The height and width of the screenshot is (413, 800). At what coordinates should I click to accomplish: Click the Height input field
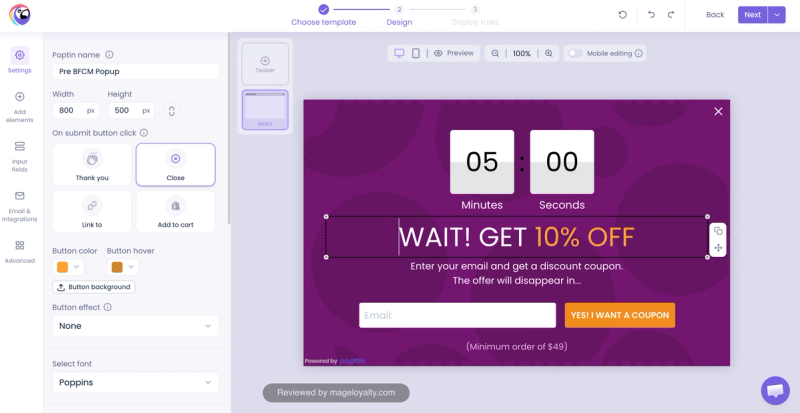(131, 110)
